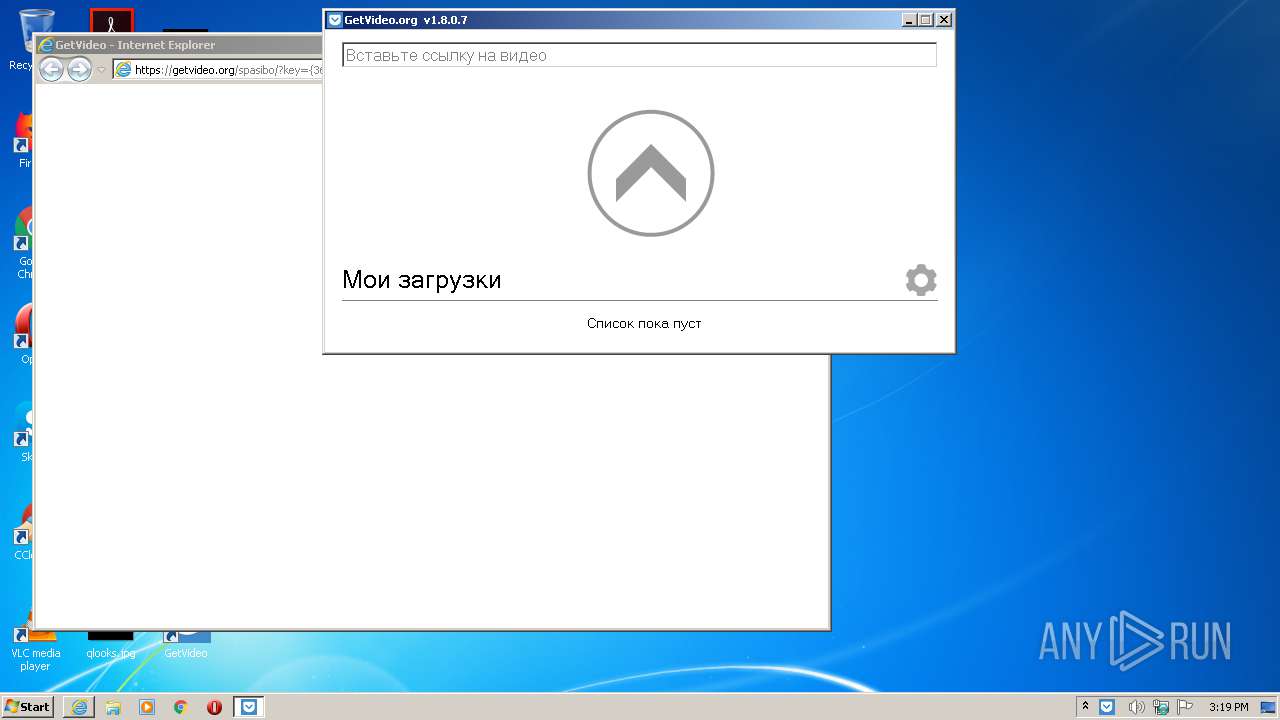Click the volume speaker tray icon
1280x720 pixels.
1136,707
